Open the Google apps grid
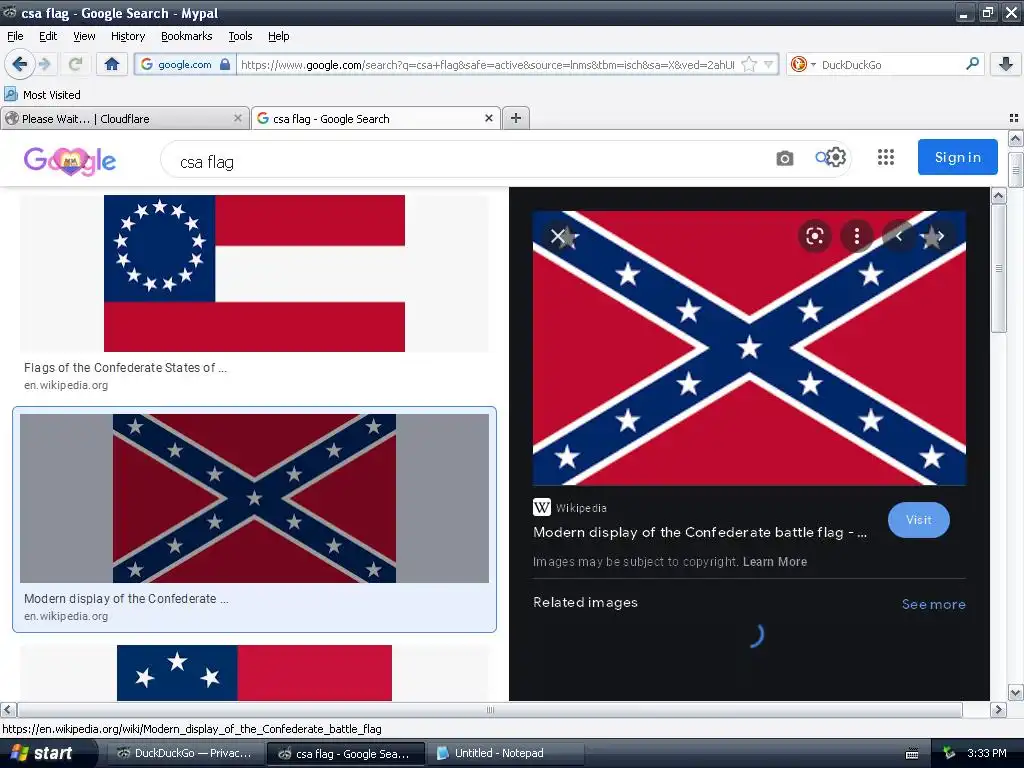This screenshot has height=768, width=1024. click(886, 157)
